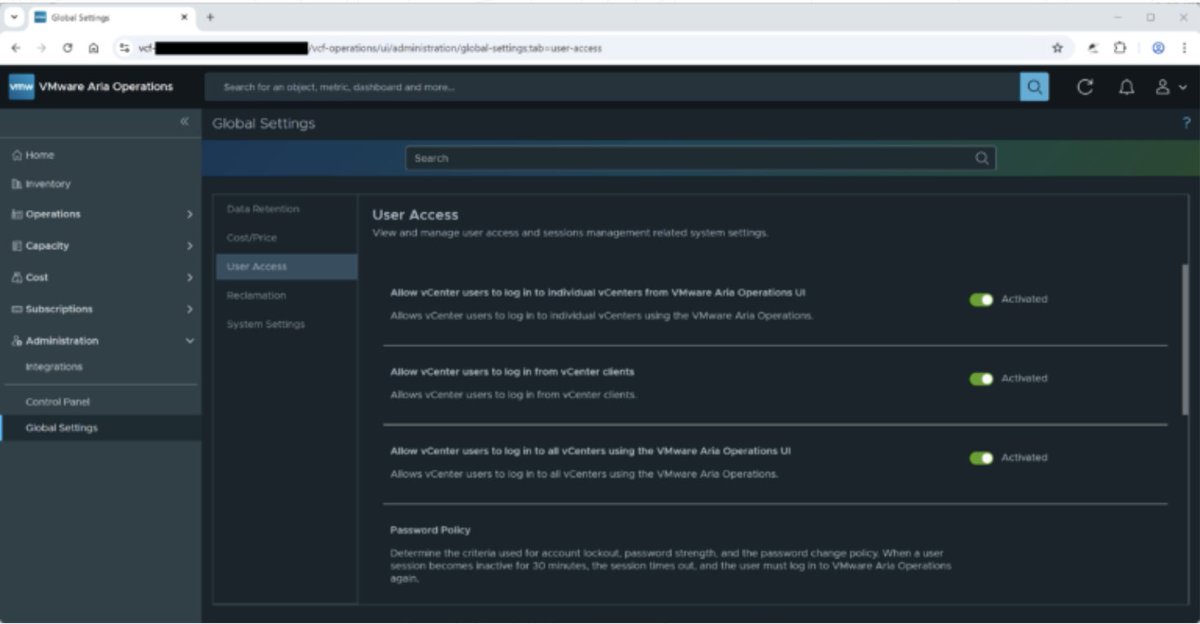Screen dimensions: 1200x624
Task: Click the Capacity icon in sidebar
Action: pyautogui.click(x=16, y=246)
